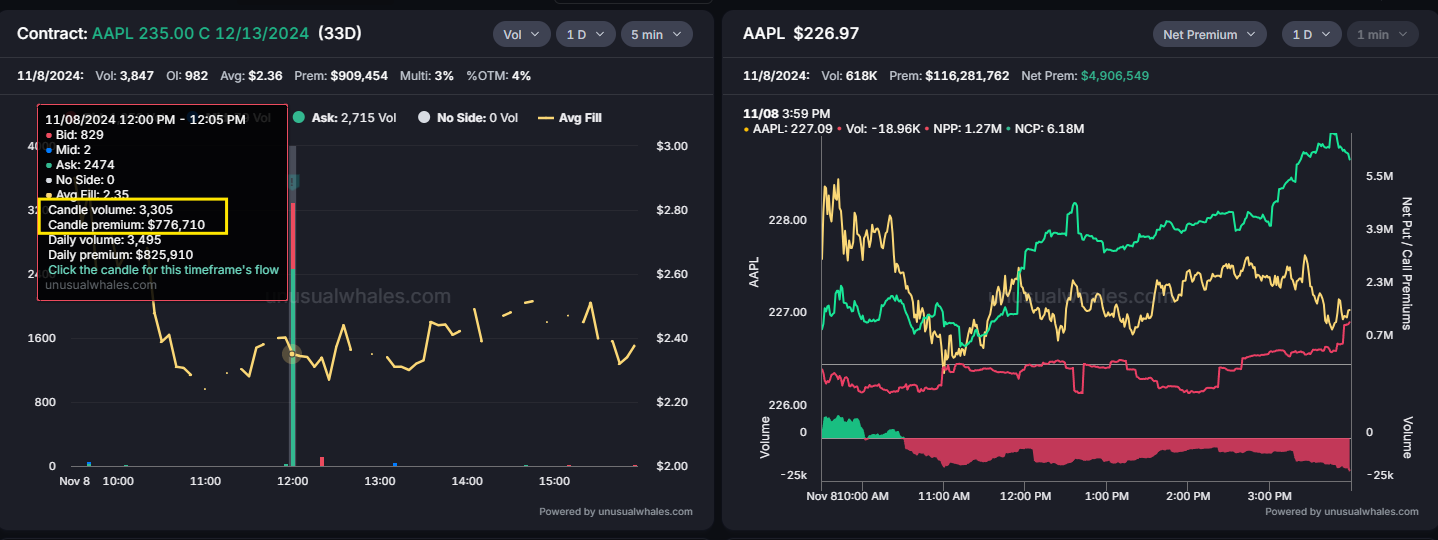1438x540 pixels.
Task: Click the 14:00 time axis label
Action: (x=467, y=481)
